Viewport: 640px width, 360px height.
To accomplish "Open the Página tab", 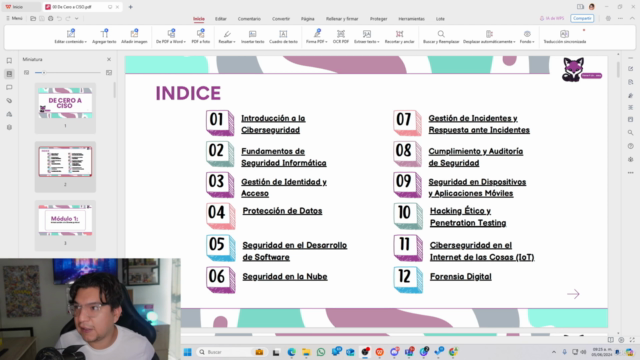I will click(308, 19).
